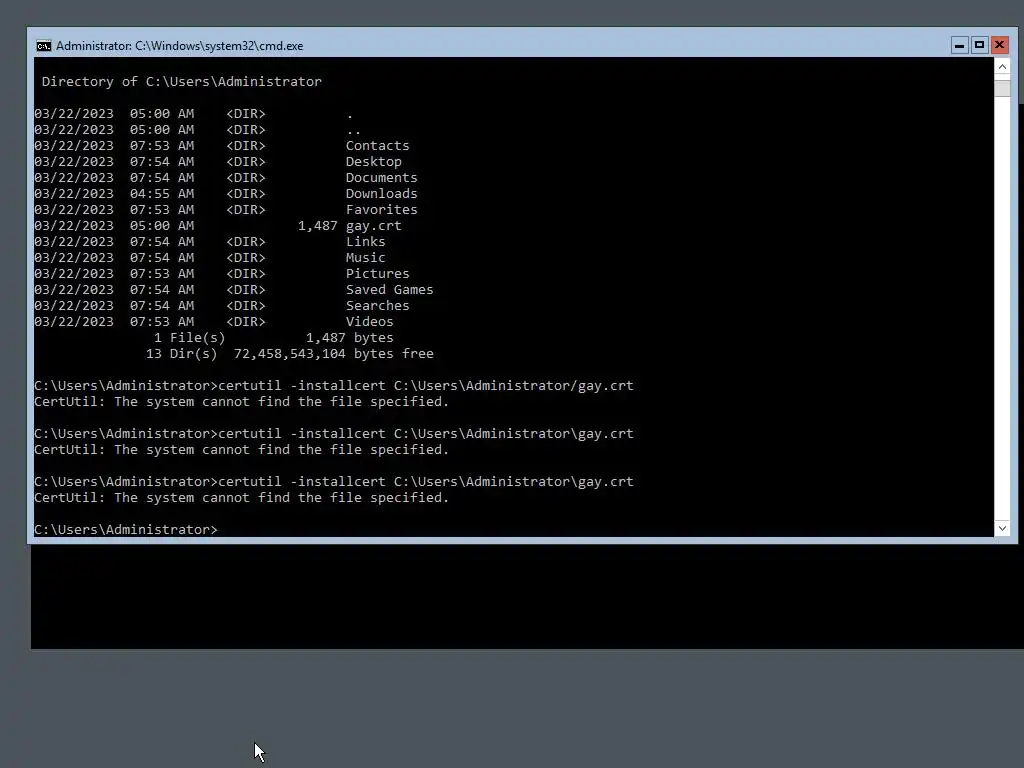Click the final empty 'C:\Users\Administrator>' prompt
This screenshot has width=1024, height=768.
[126, 530]
